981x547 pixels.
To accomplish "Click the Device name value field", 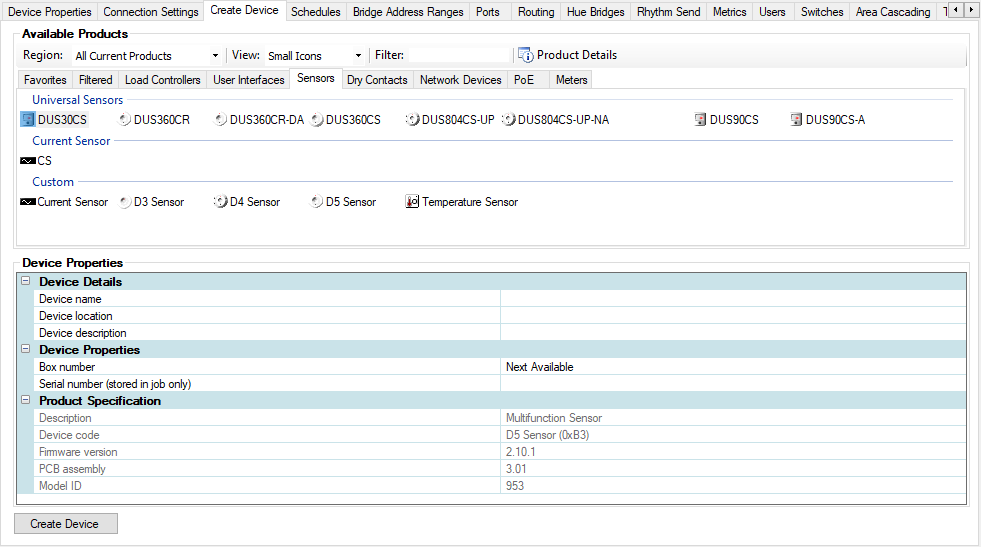I will pyautogui.click(x=733, y=299).
